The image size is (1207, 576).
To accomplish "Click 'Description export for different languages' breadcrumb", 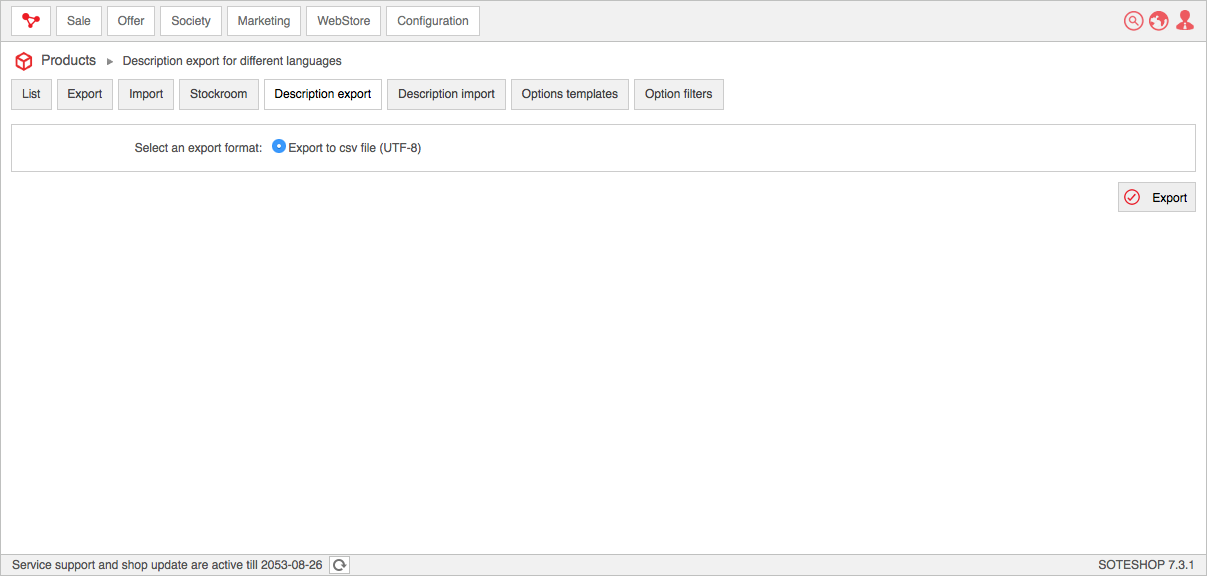I will point(232,61).
